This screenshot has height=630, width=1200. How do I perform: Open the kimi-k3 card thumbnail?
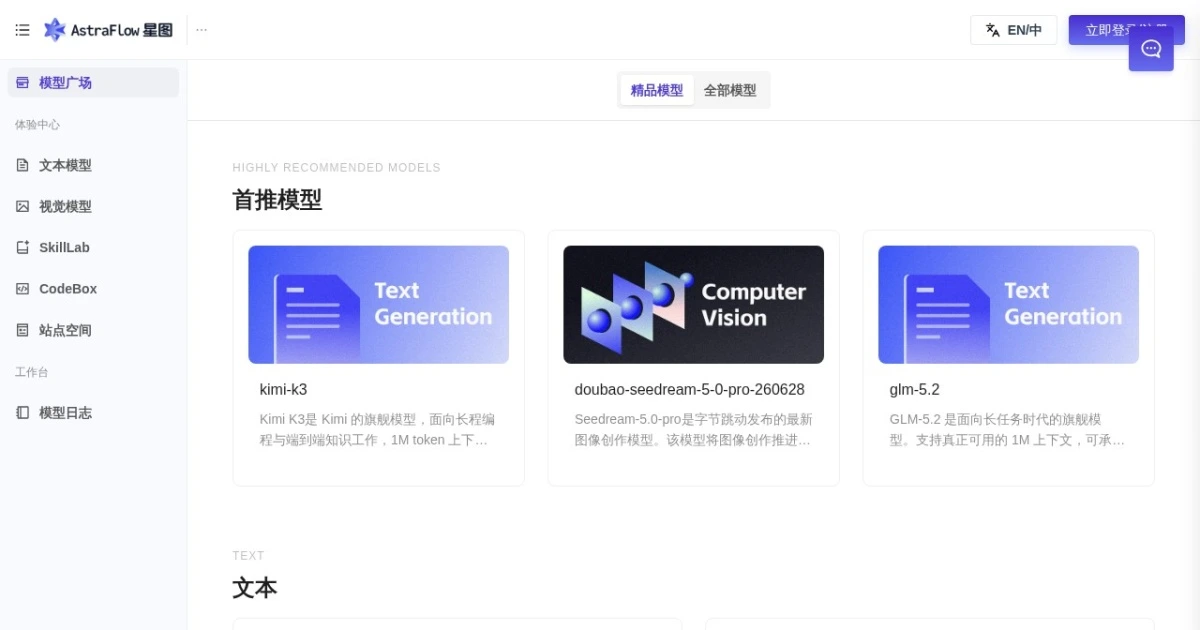click(378, 305)
